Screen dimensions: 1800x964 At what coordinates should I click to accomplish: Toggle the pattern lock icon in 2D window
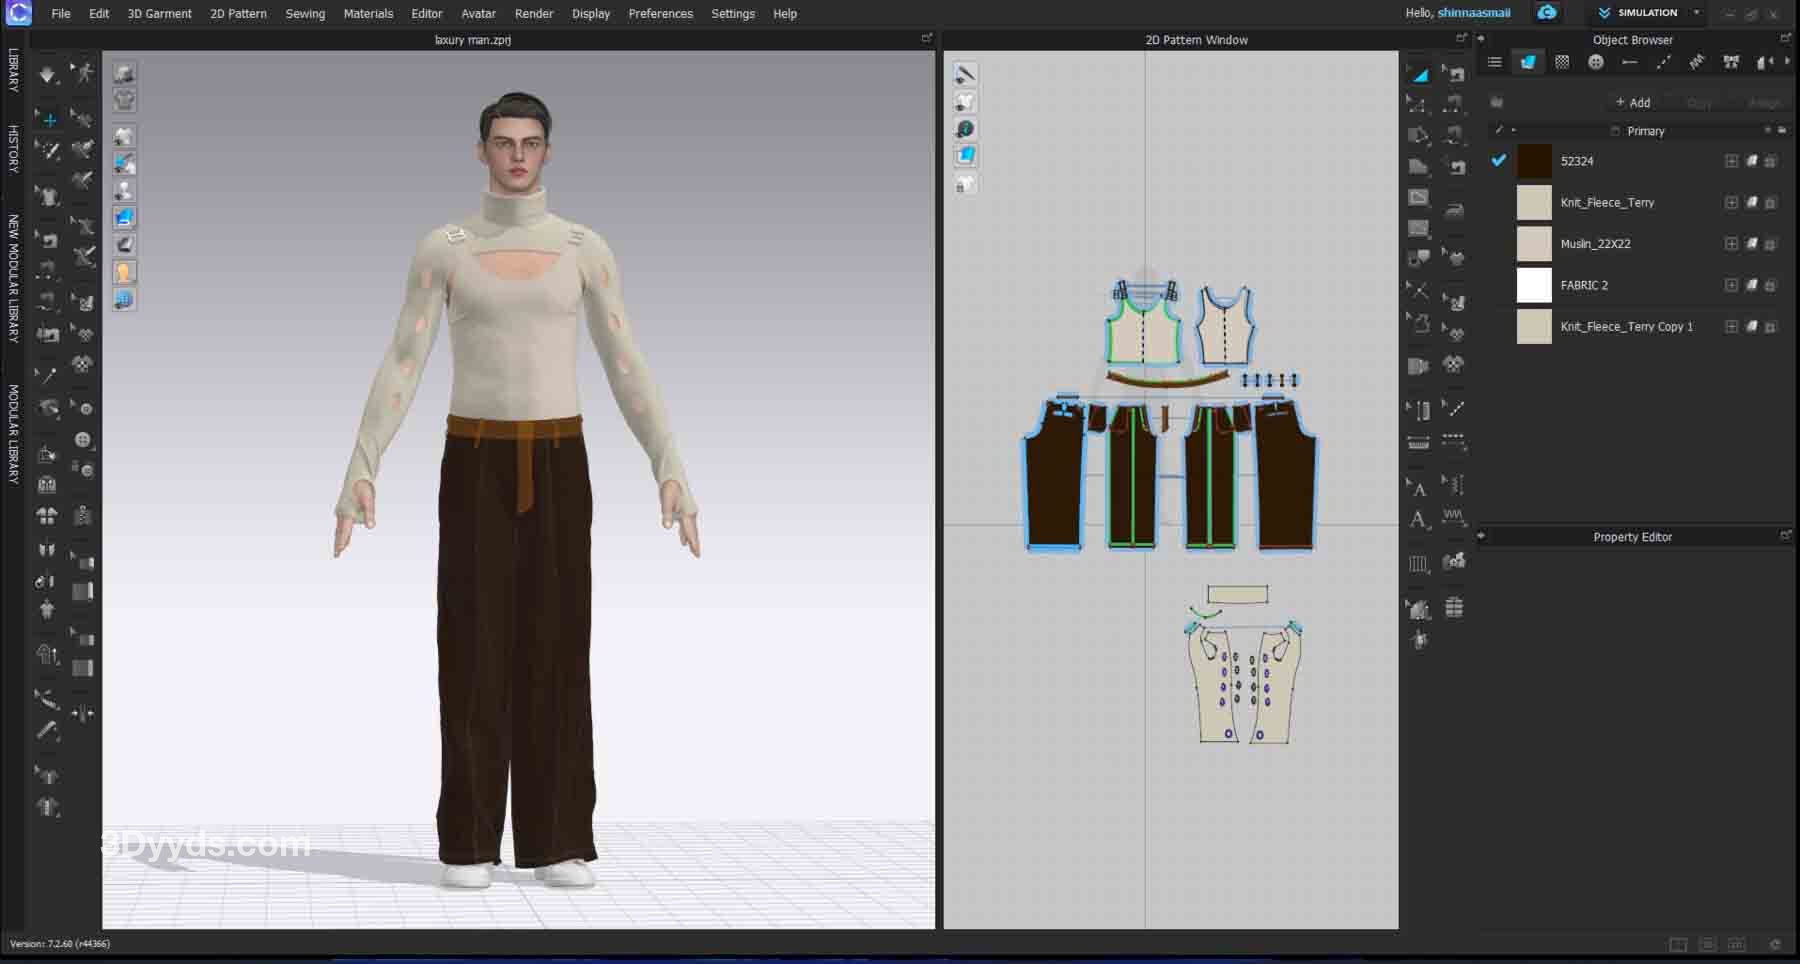(x=965, y=184)
